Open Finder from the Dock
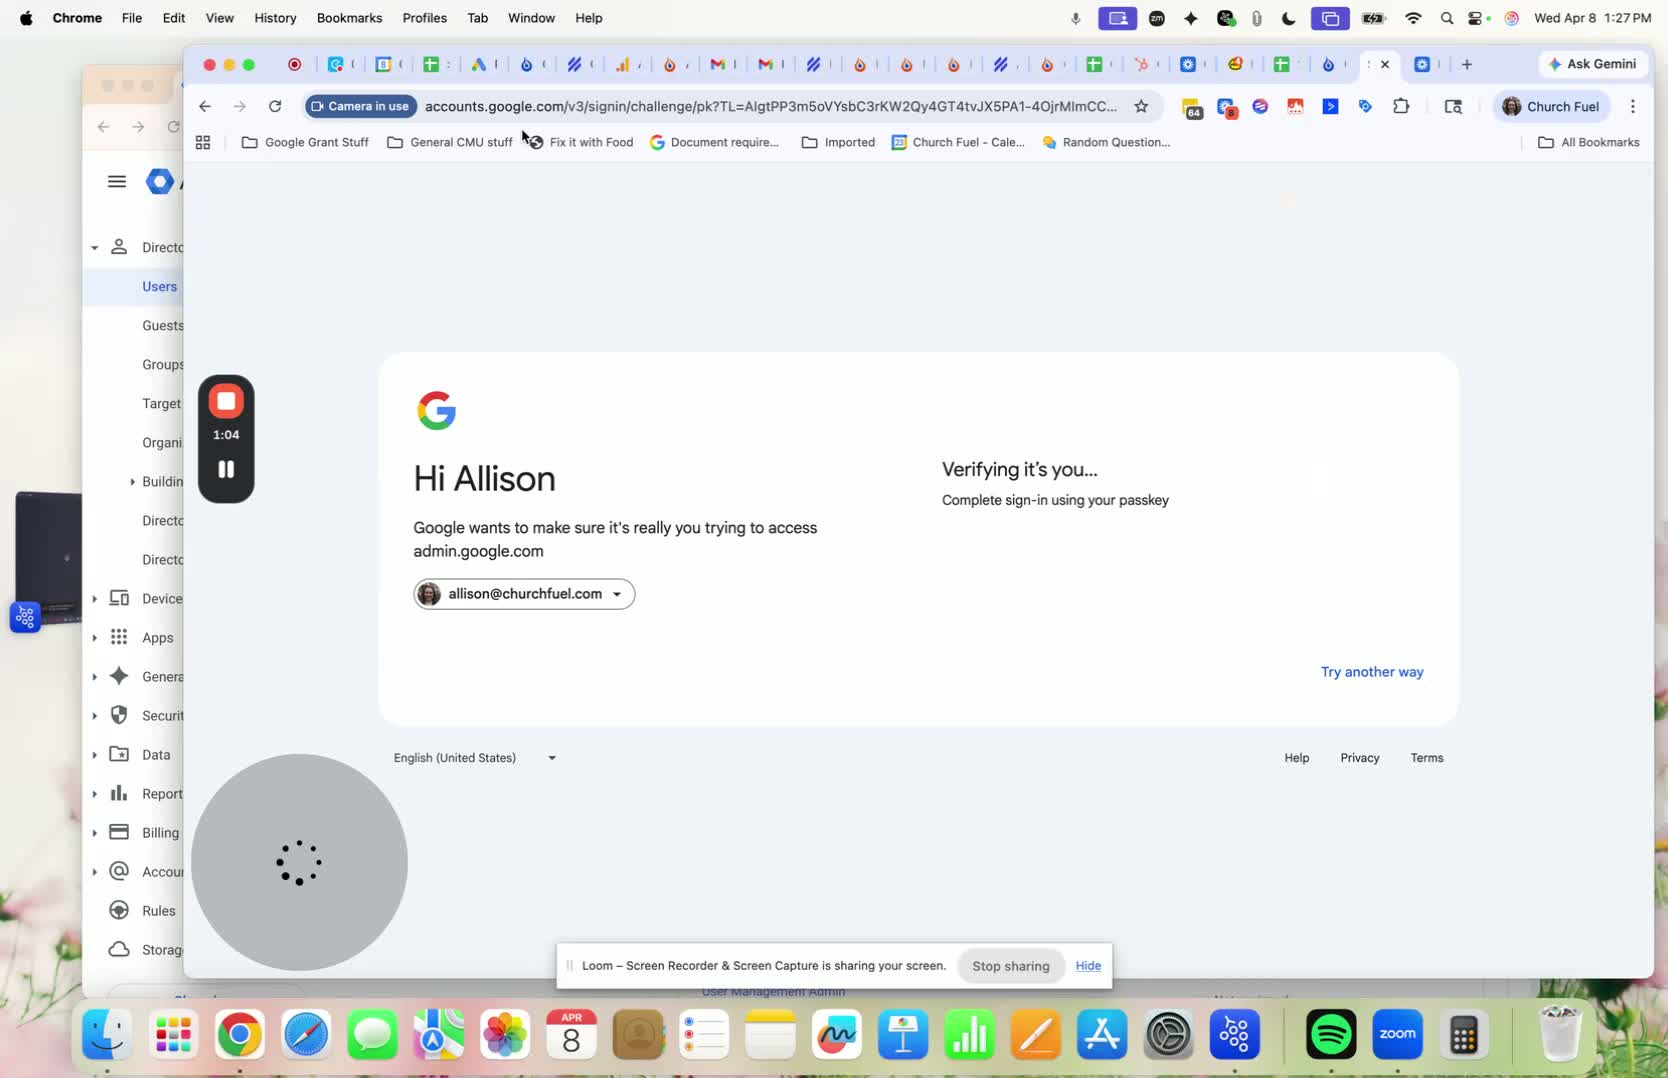Image resolution: width=1668 pixels, height=1078 pixels. pos(107,1034)
